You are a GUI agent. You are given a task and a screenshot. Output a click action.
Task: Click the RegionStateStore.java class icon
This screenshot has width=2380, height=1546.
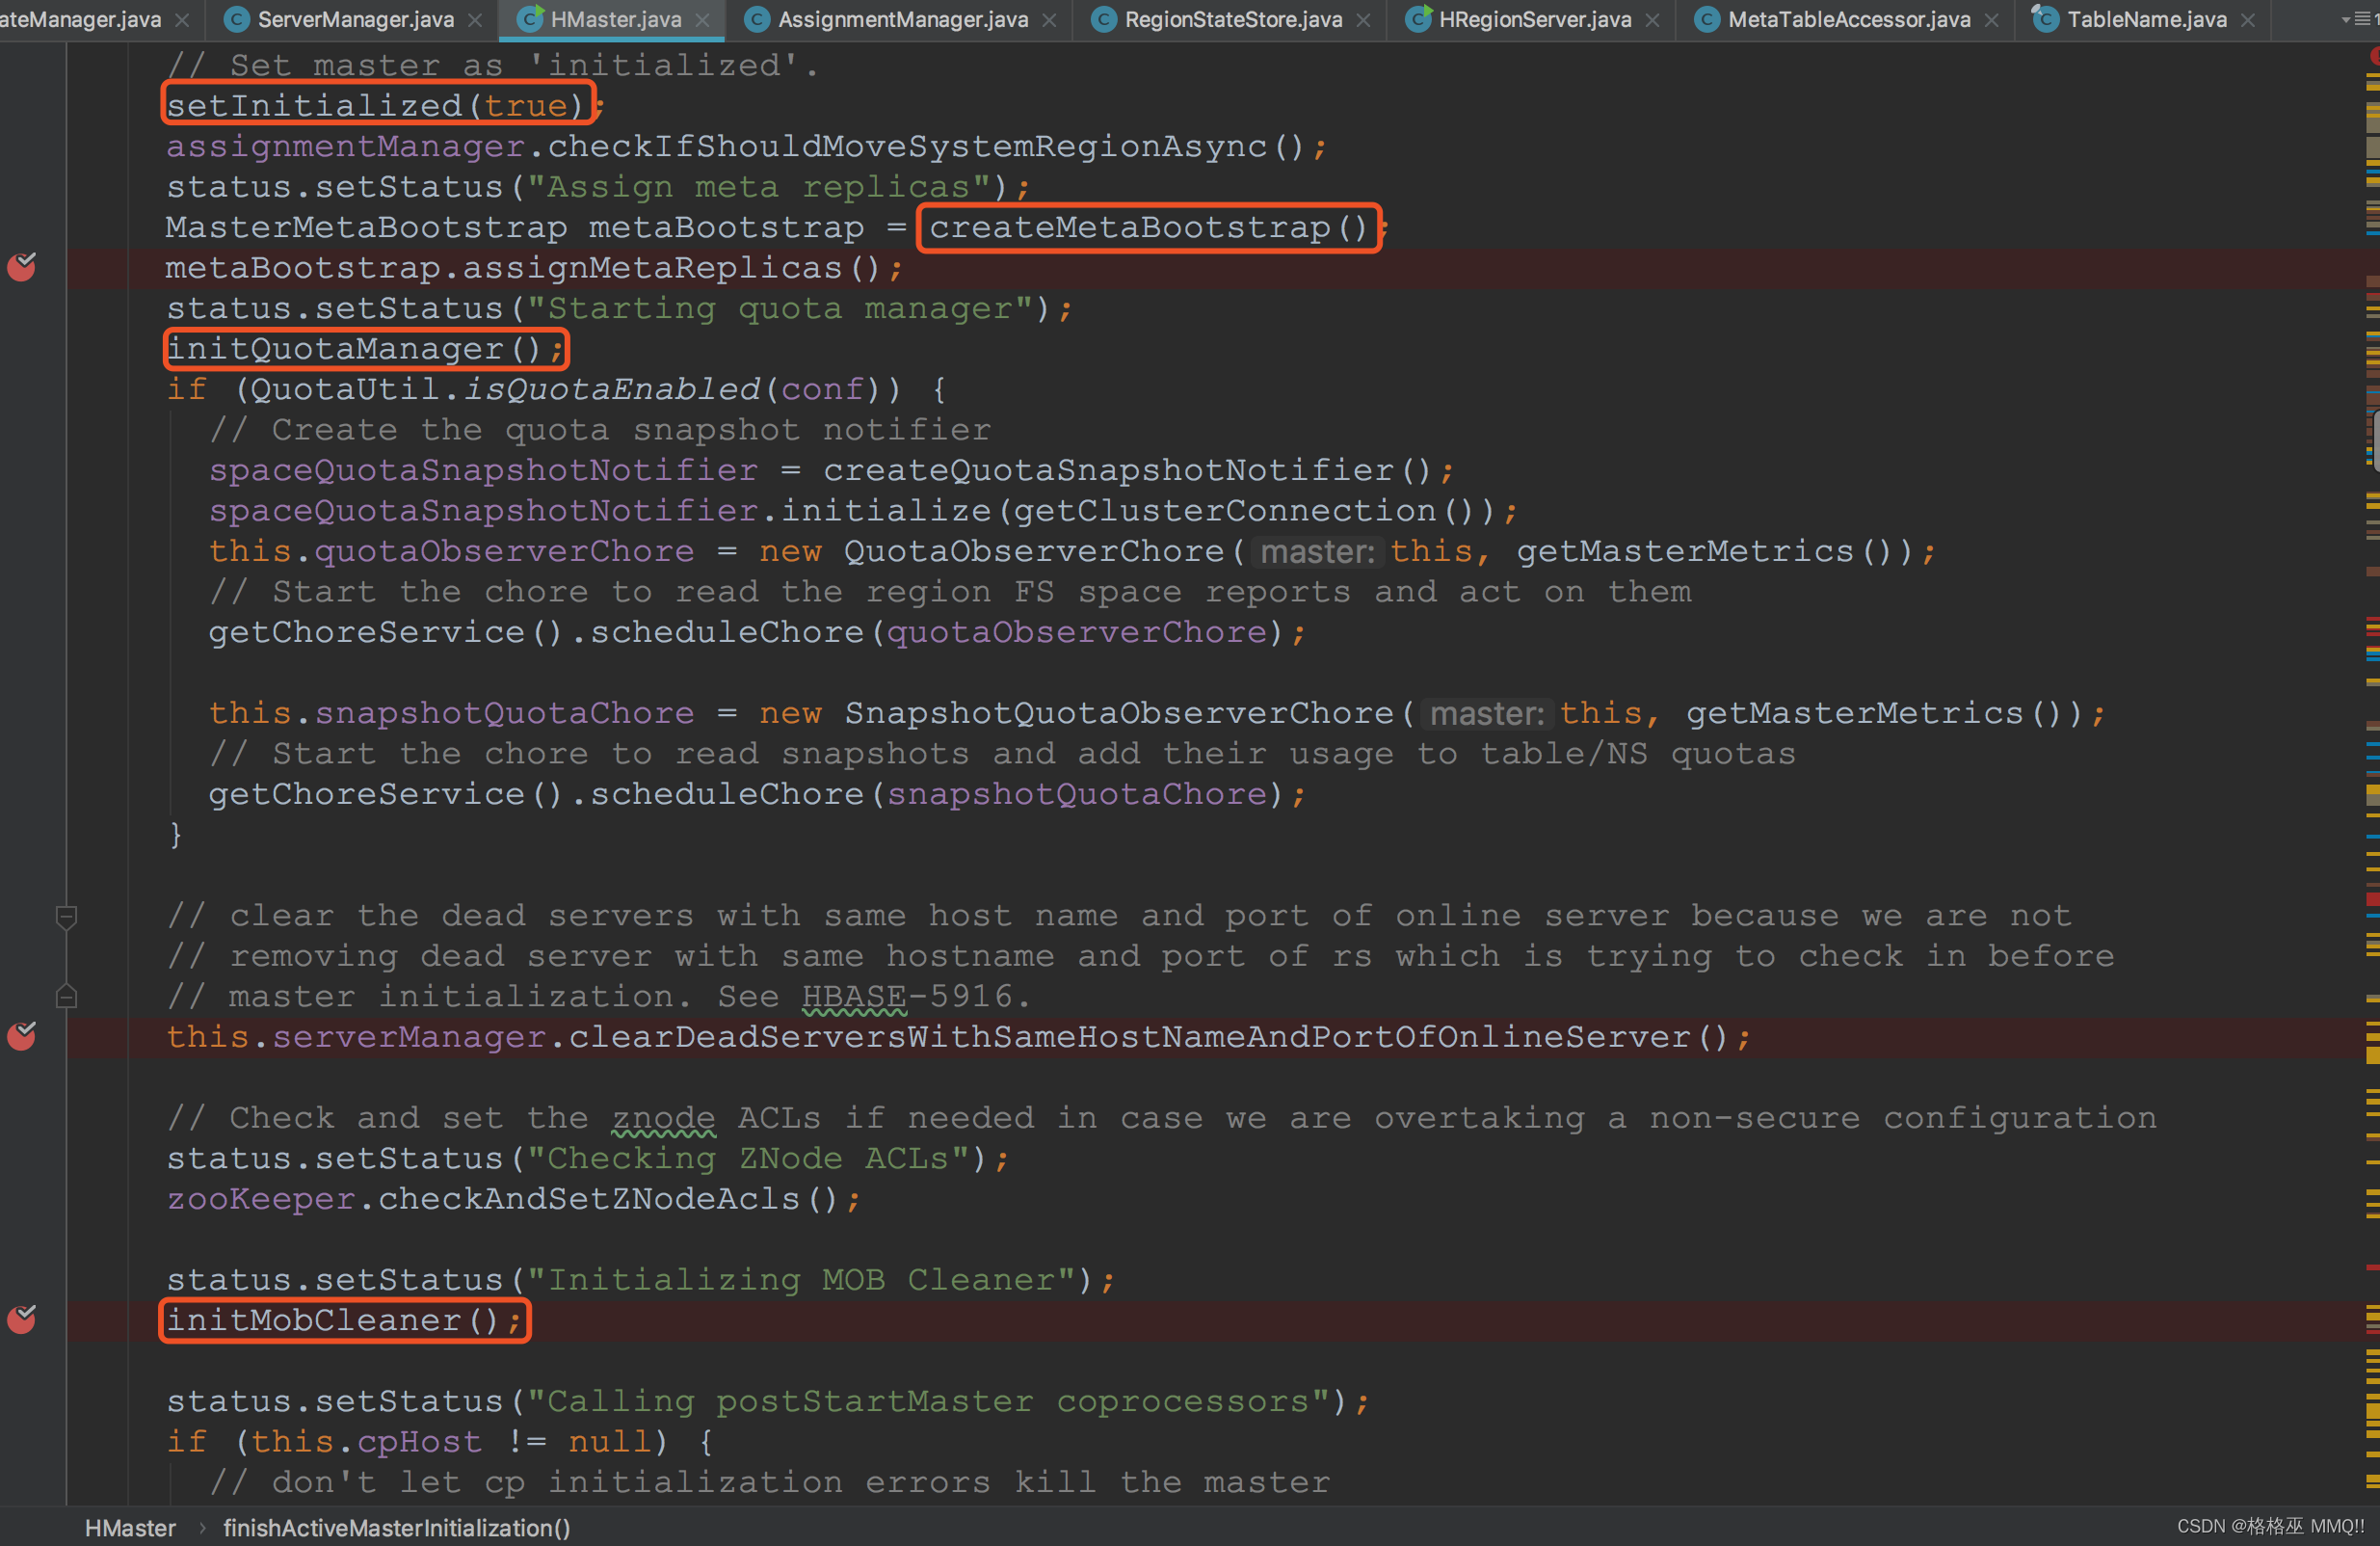point(1104,19)
